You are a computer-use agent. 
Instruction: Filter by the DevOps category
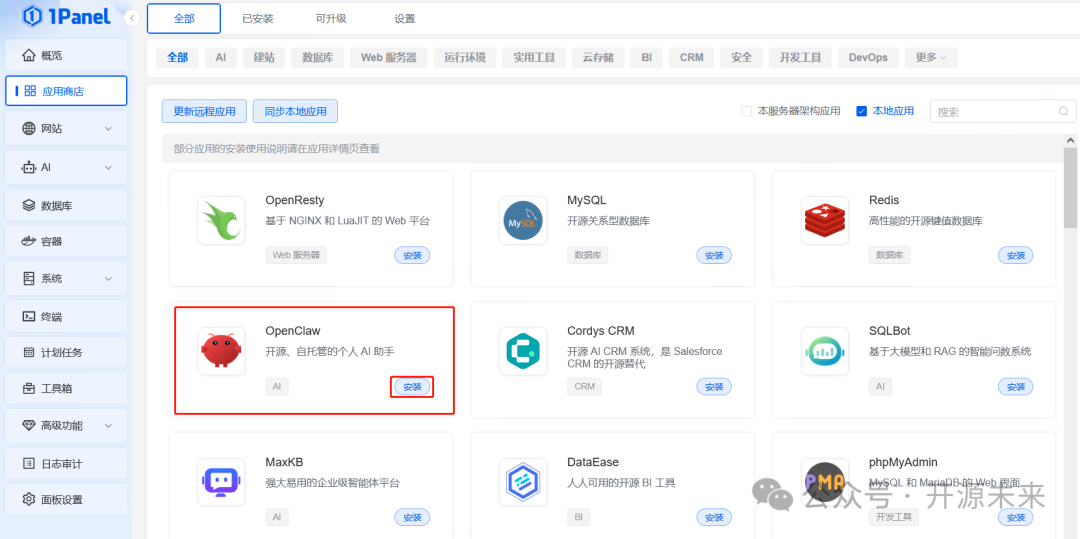868,58
